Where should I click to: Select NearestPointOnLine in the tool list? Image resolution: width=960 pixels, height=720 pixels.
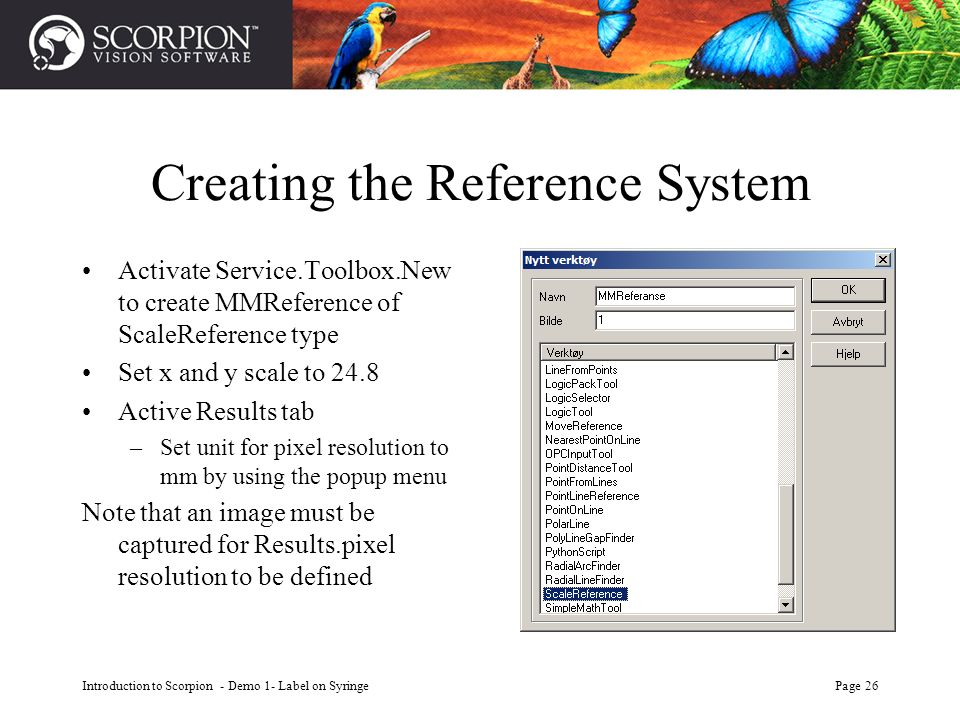[x=593, y=440]
